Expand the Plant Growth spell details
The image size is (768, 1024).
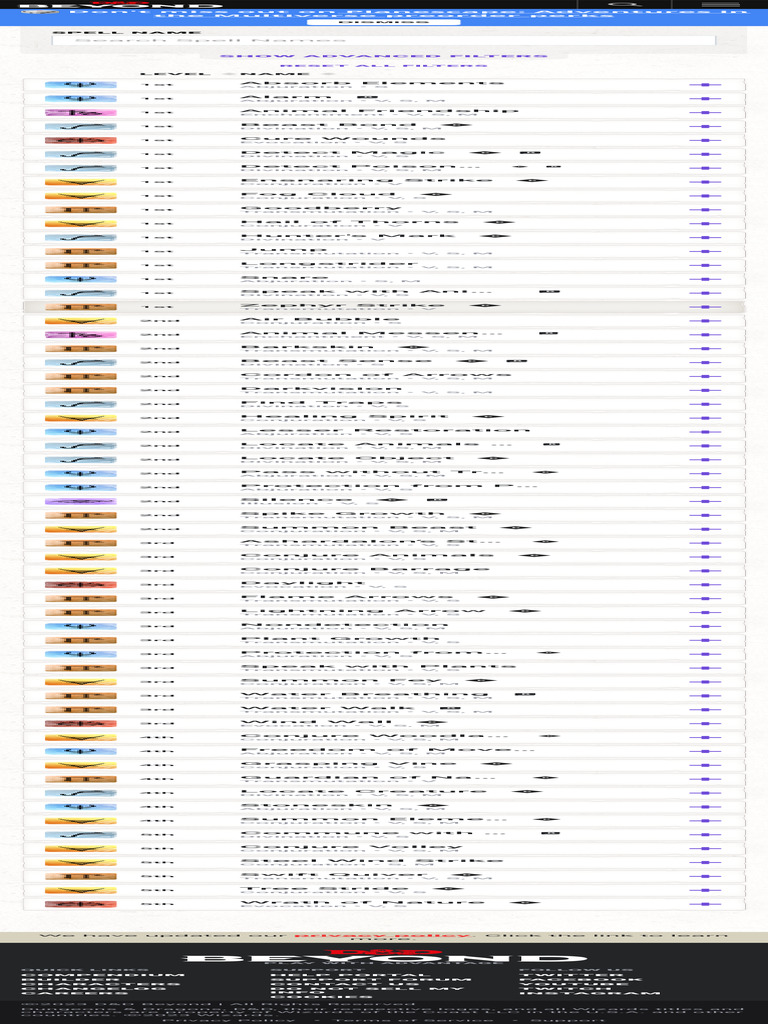pyautogui.click(x=705, y=640)
